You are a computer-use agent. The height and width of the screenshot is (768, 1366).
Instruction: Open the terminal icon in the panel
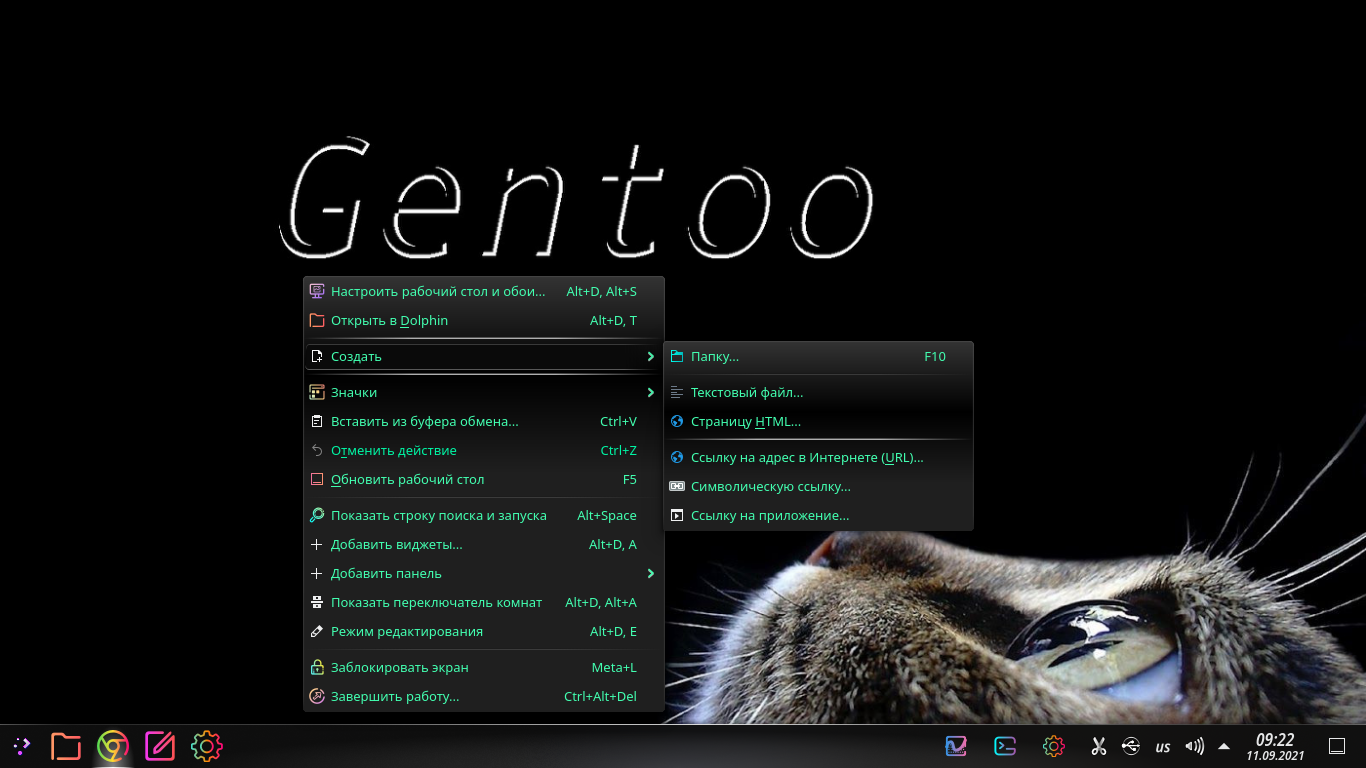(x=1005, y=746)
